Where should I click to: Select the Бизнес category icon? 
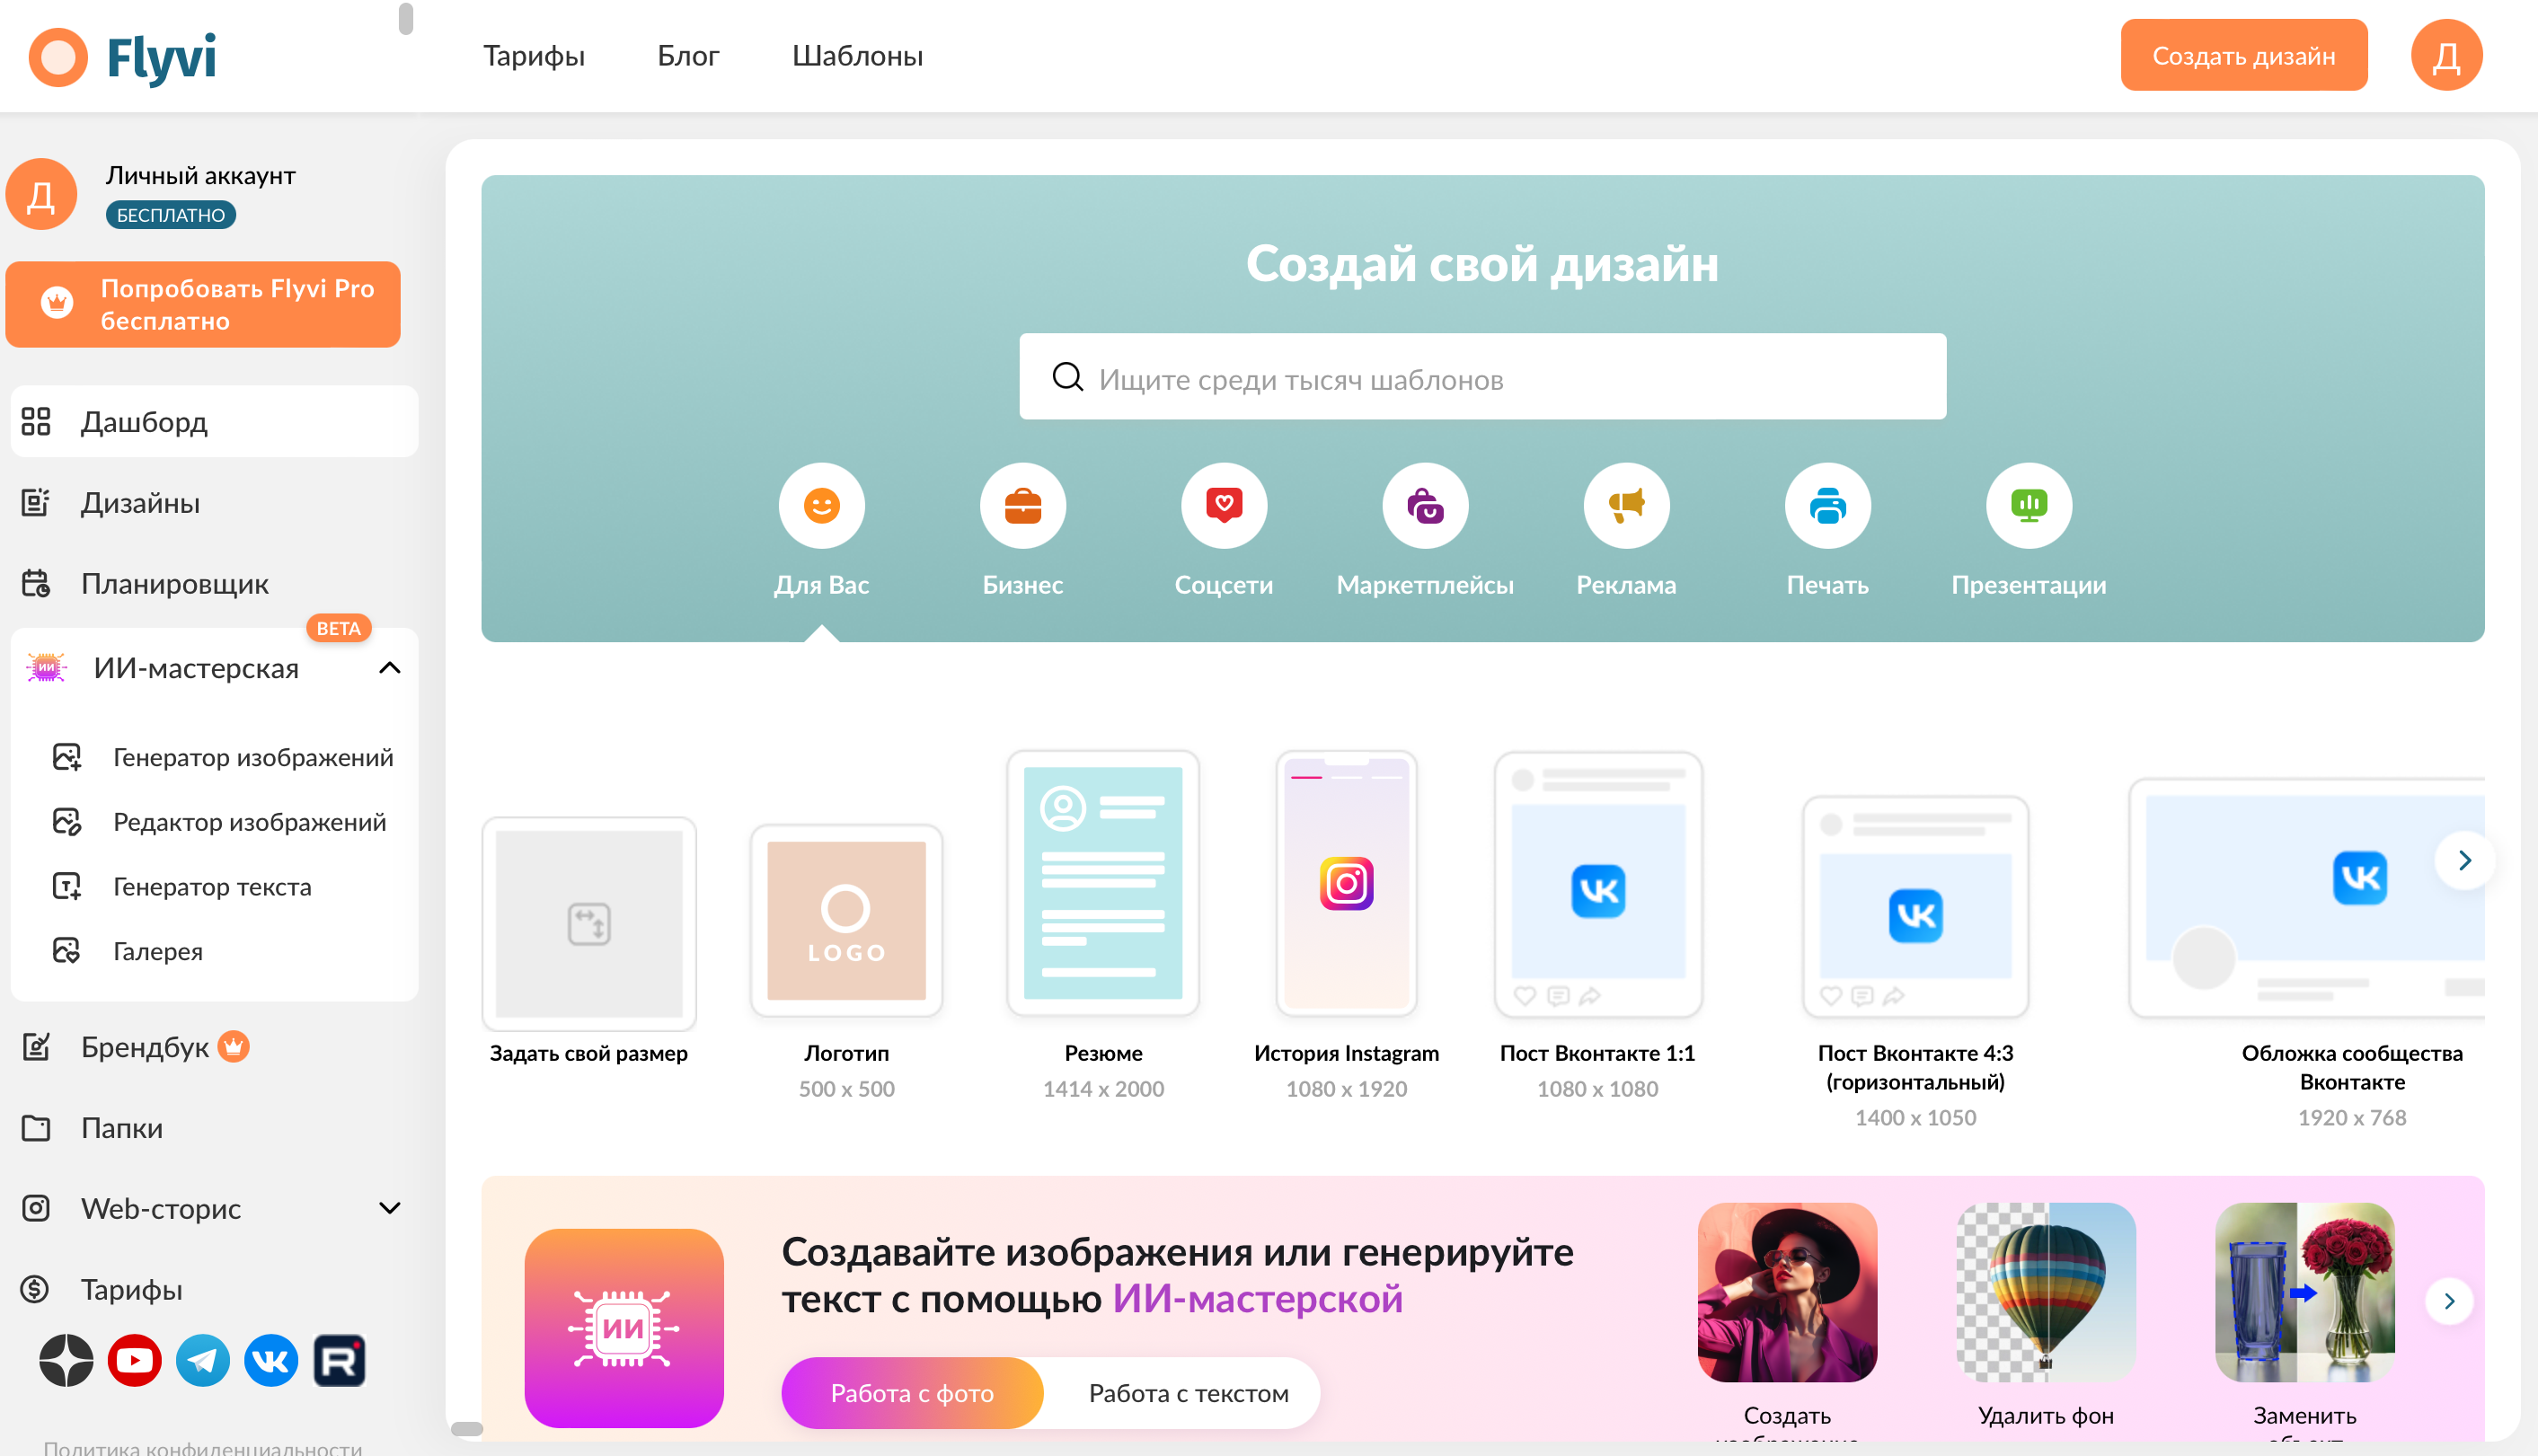click(x=1022, y=506)
